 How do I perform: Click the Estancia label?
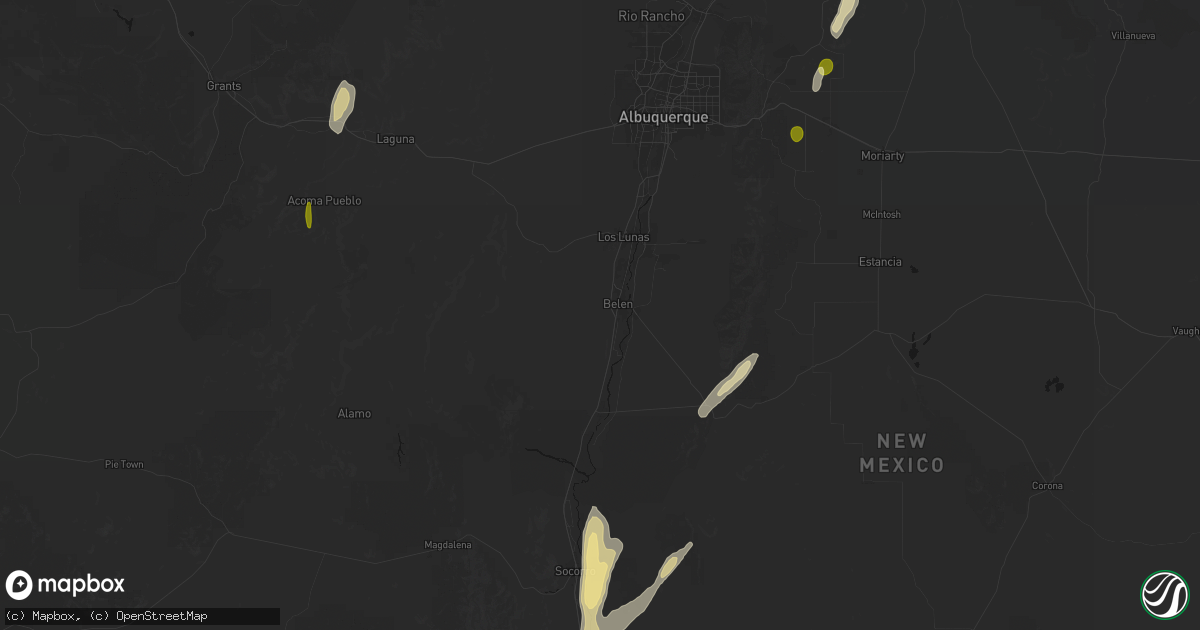click(881, 262)
